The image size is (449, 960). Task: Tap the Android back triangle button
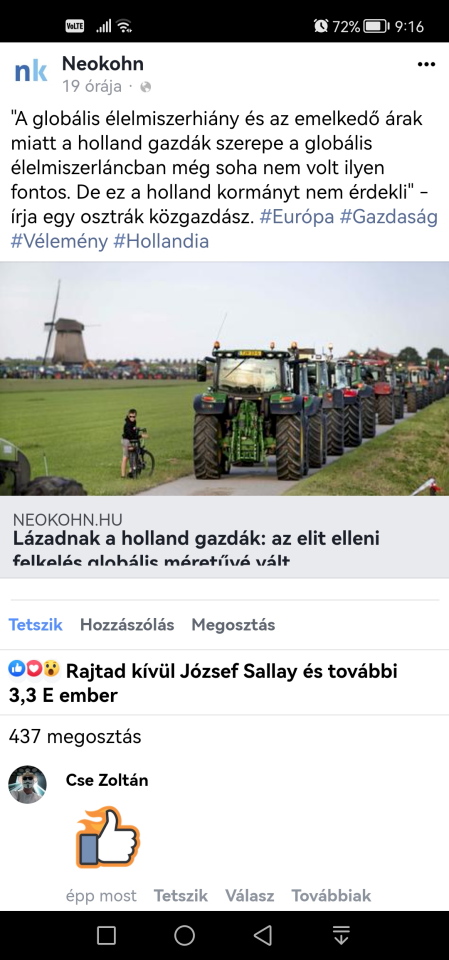click(263, 935)
